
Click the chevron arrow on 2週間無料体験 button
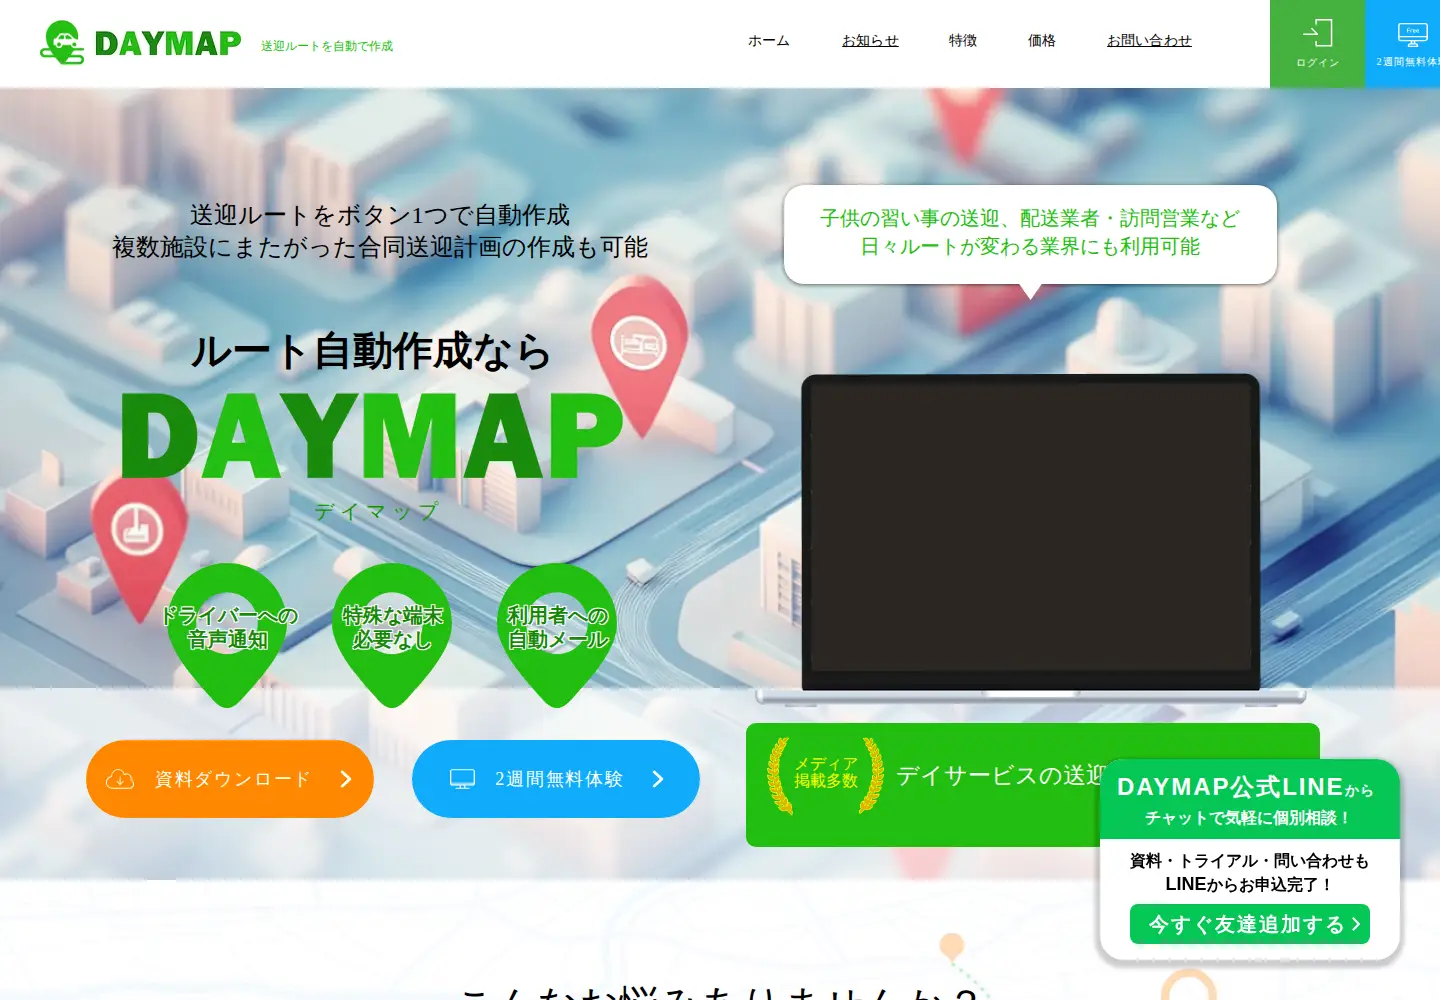[658, 779]
